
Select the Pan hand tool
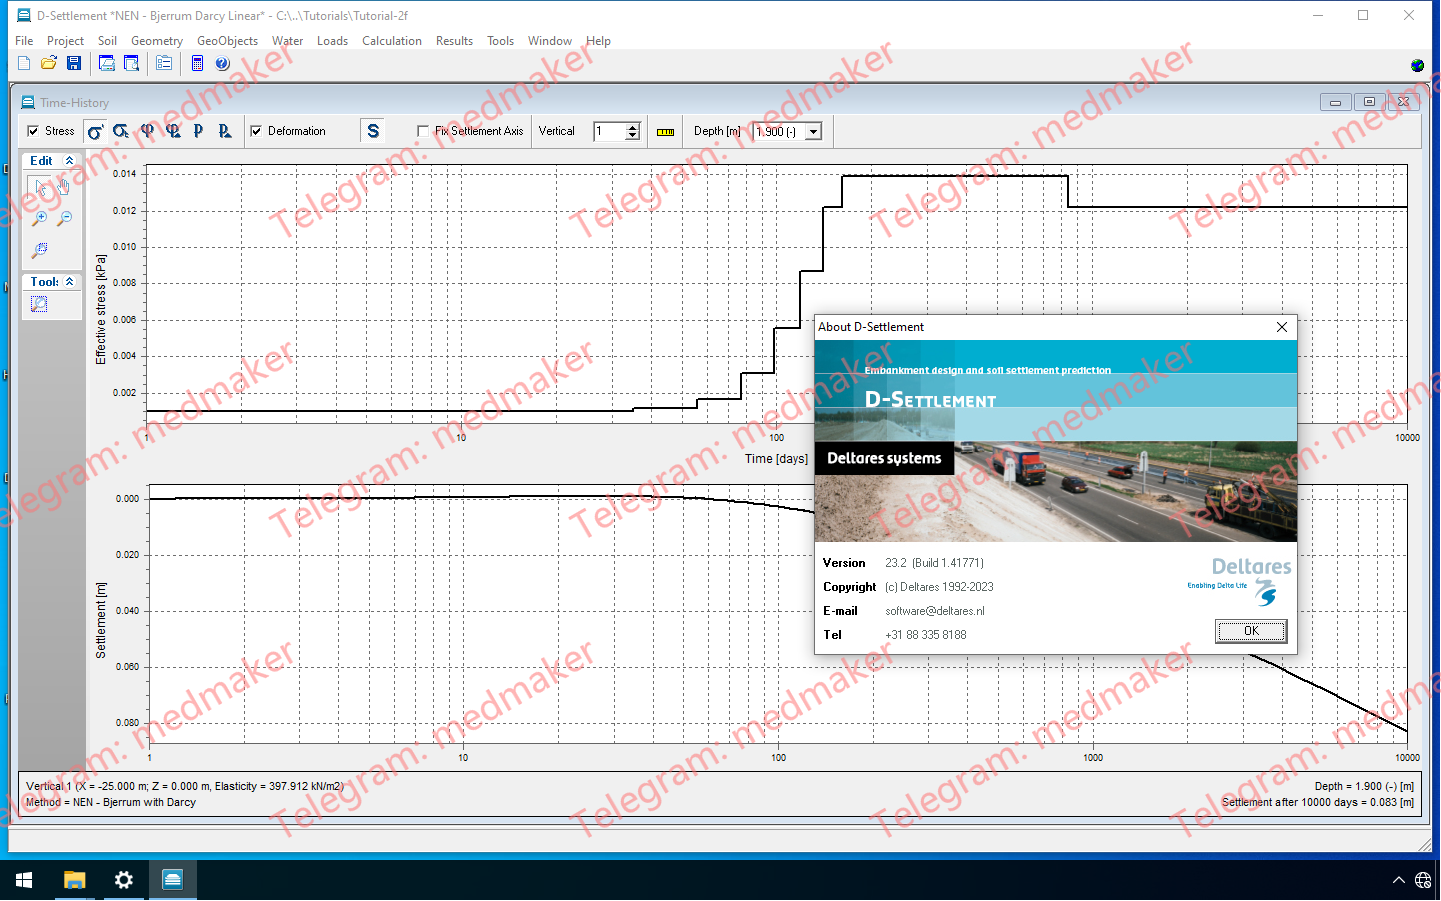(x=64, y=186)
